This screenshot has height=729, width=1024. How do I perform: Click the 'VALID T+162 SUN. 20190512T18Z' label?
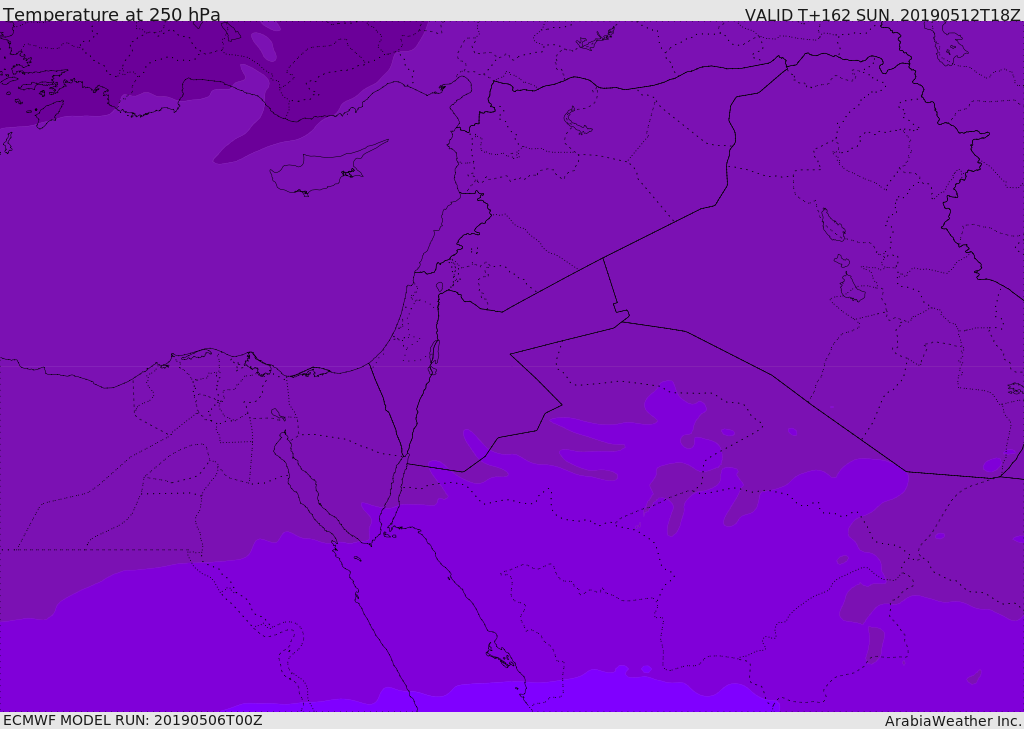(882, 14)
